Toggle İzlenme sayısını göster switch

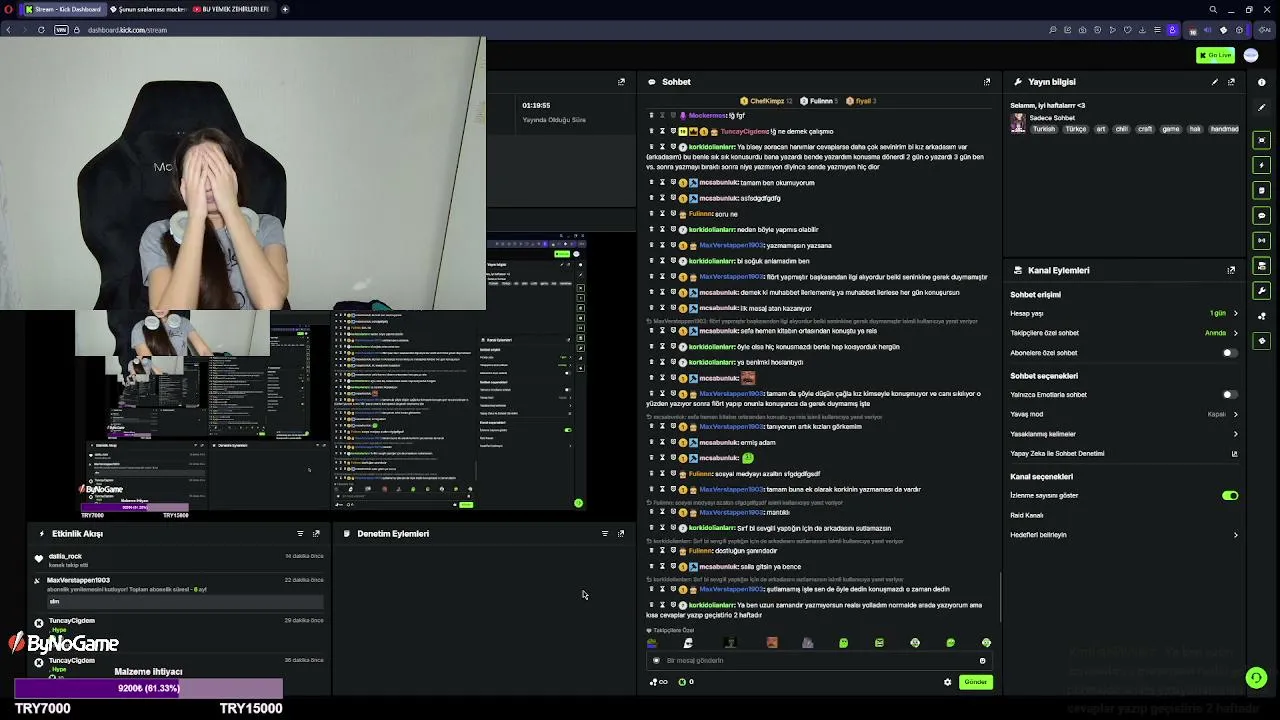(x=1230, y=496)
